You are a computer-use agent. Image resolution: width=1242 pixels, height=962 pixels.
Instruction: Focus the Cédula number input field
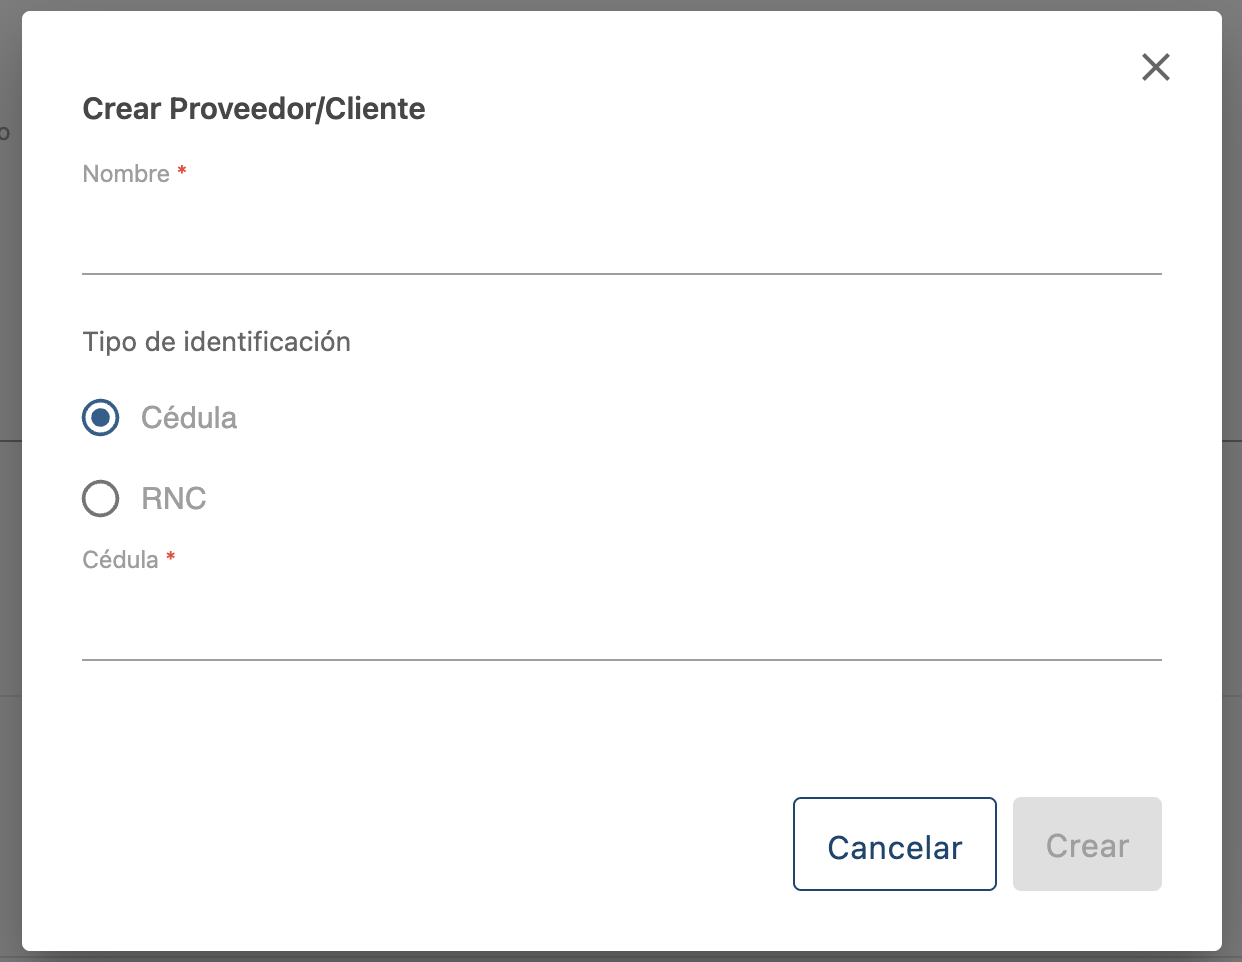620,626
